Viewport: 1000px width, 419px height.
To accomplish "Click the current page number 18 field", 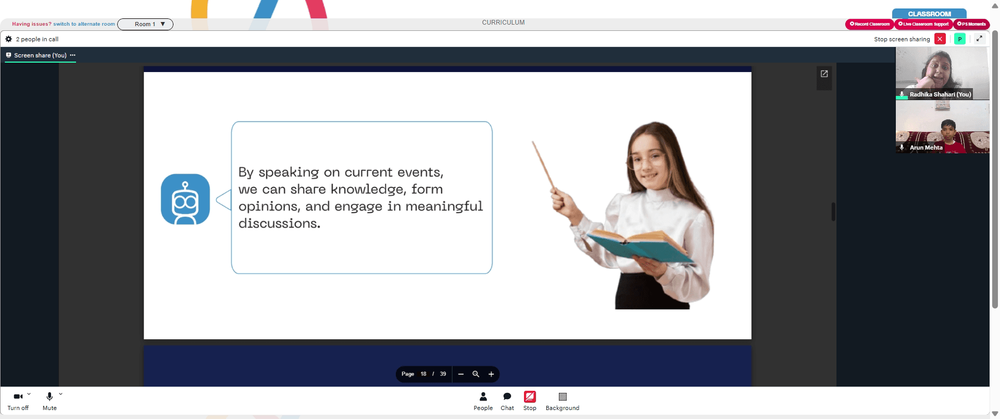I will (423, 374).
